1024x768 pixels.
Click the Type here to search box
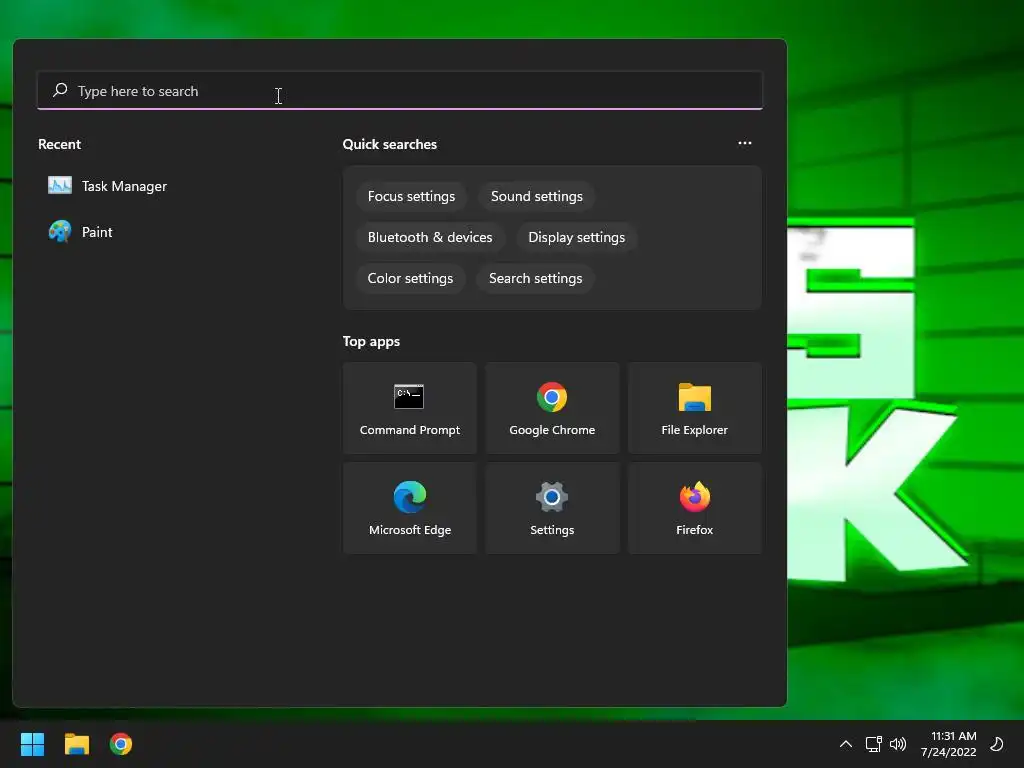[x=400, y=91]
